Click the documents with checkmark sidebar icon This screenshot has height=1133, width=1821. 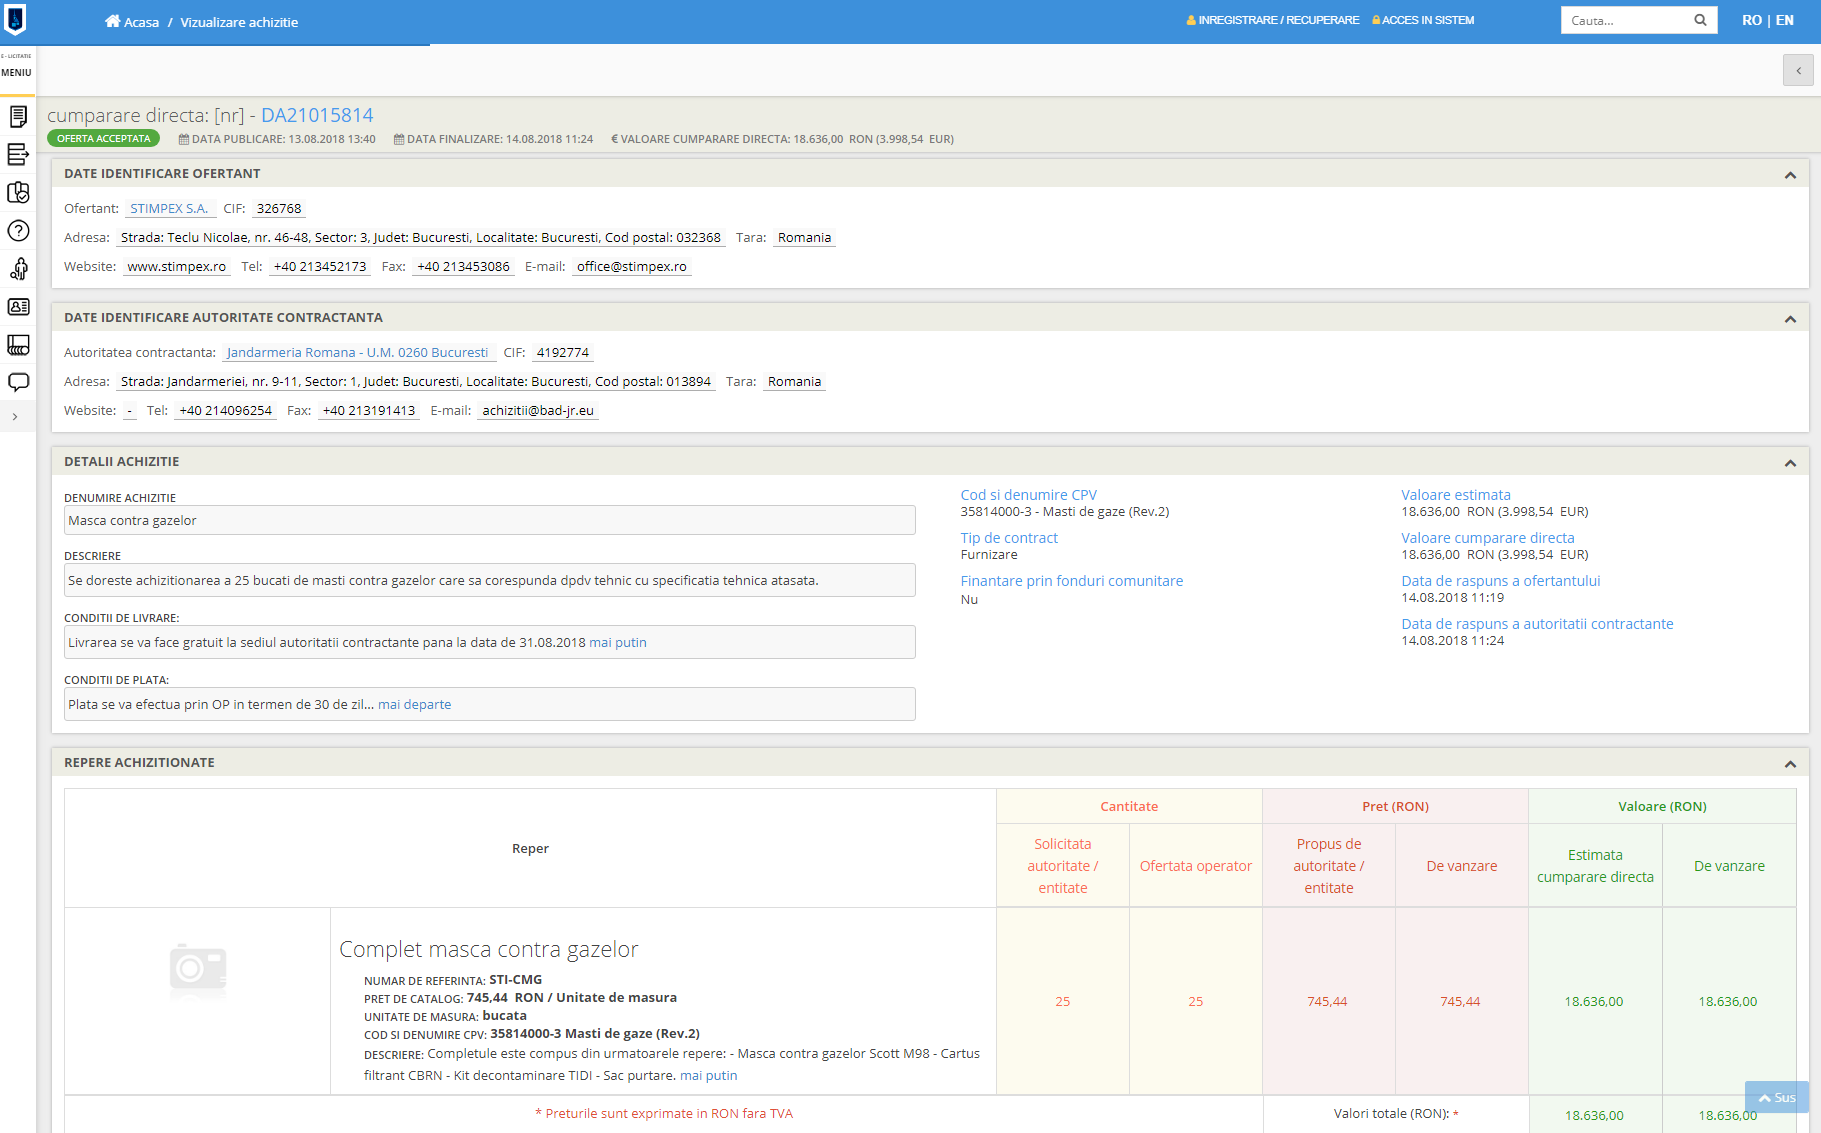[18, 193]
